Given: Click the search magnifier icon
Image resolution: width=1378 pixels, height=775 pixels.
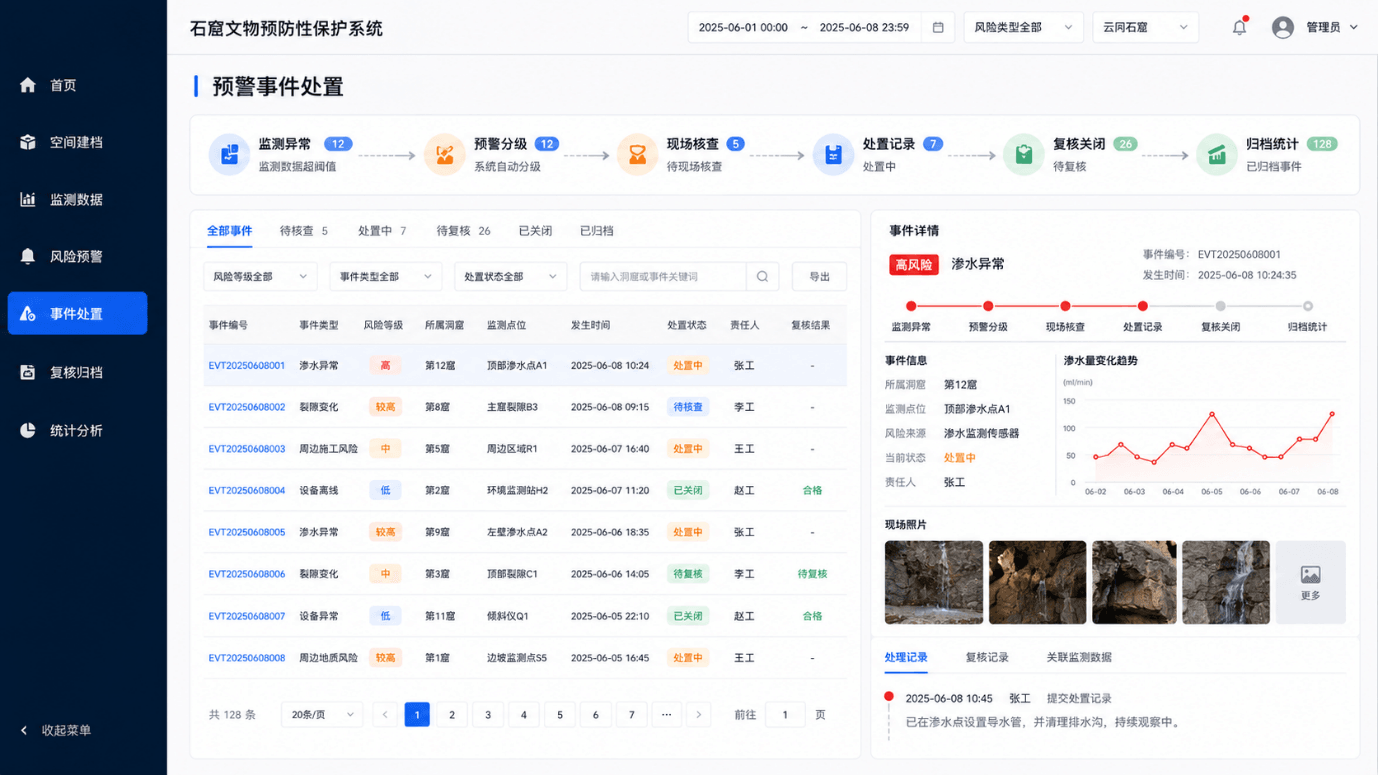Looking at the screenshot, I should pos(762,276).
